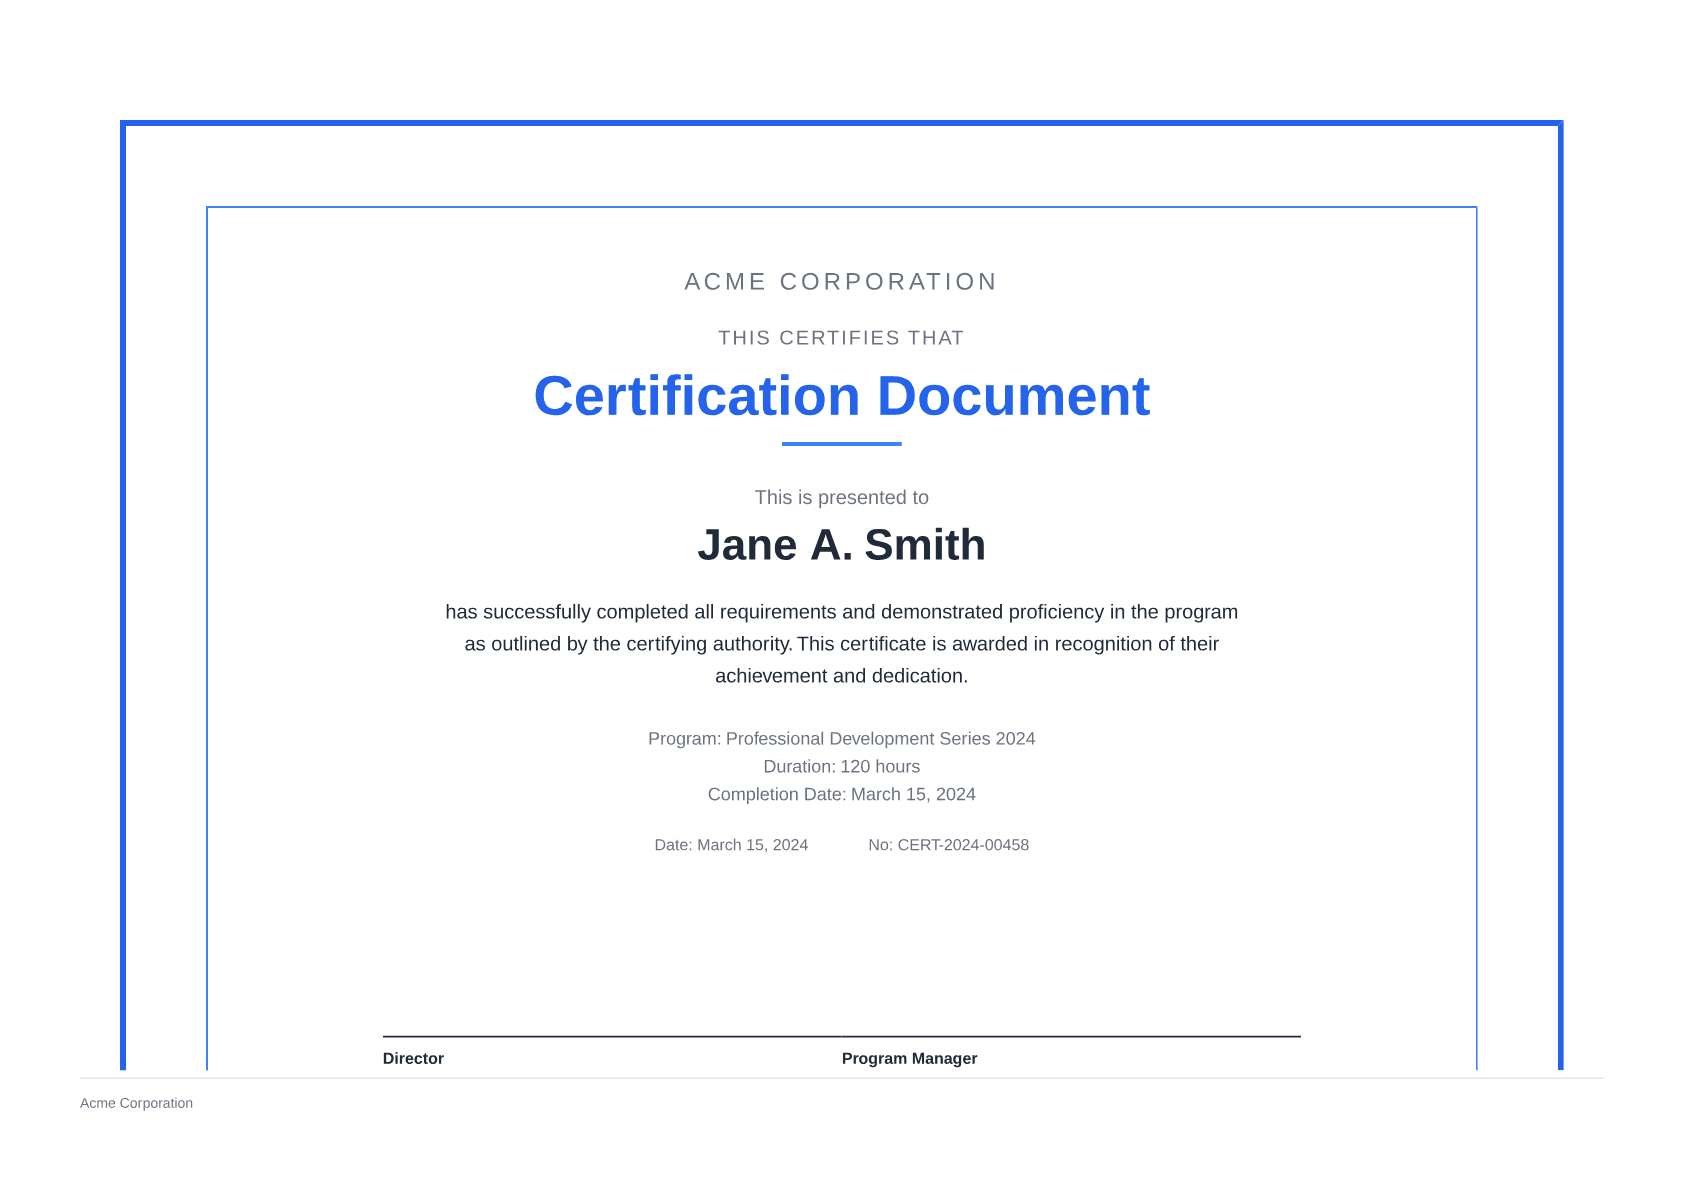Viewport: 1683px width, 1190px height.
Task: Click the Director signature line
Action: pyautogui.click(x=610, y=1036)
